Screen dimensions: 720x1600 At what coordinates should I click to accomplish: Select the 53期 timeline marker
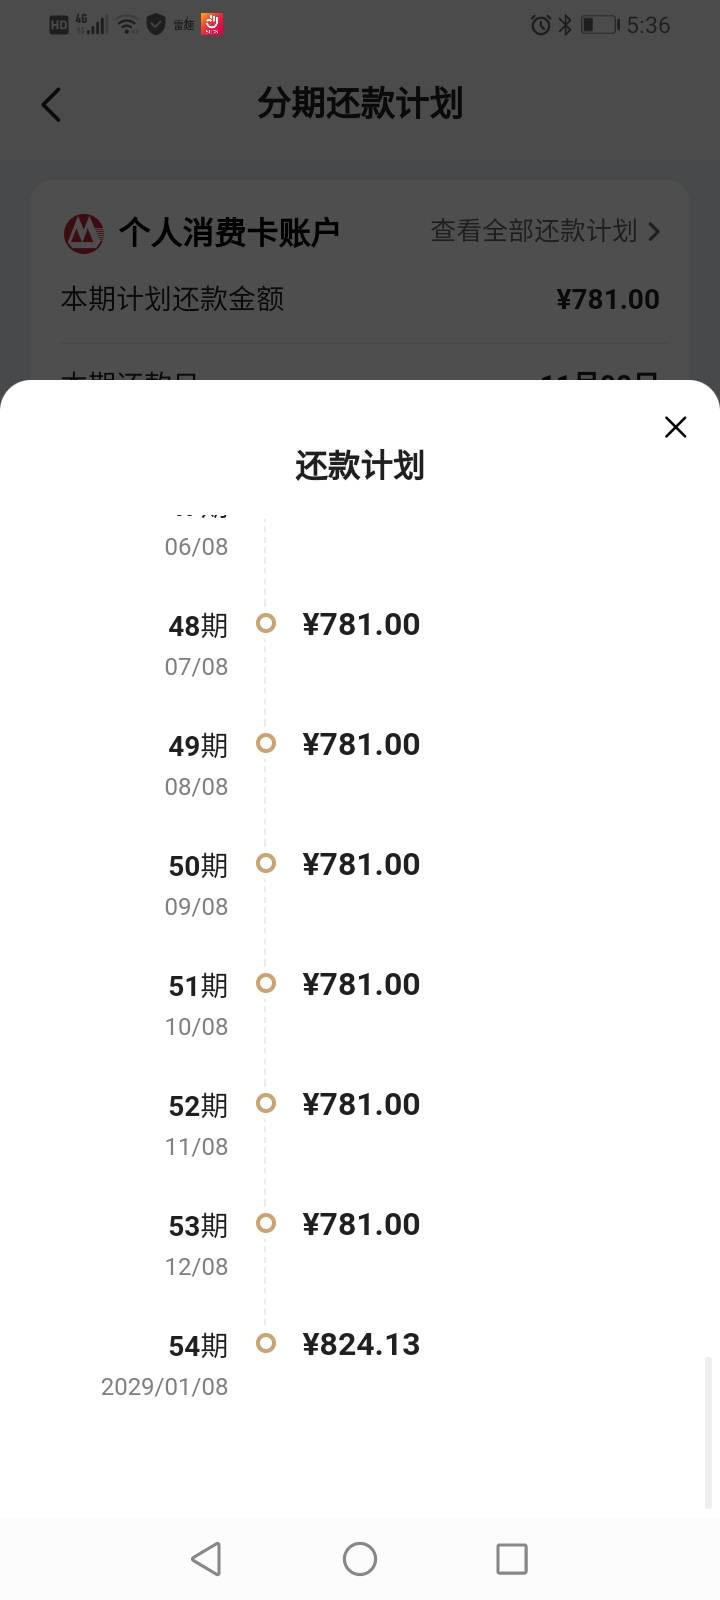pos(266,1224)
